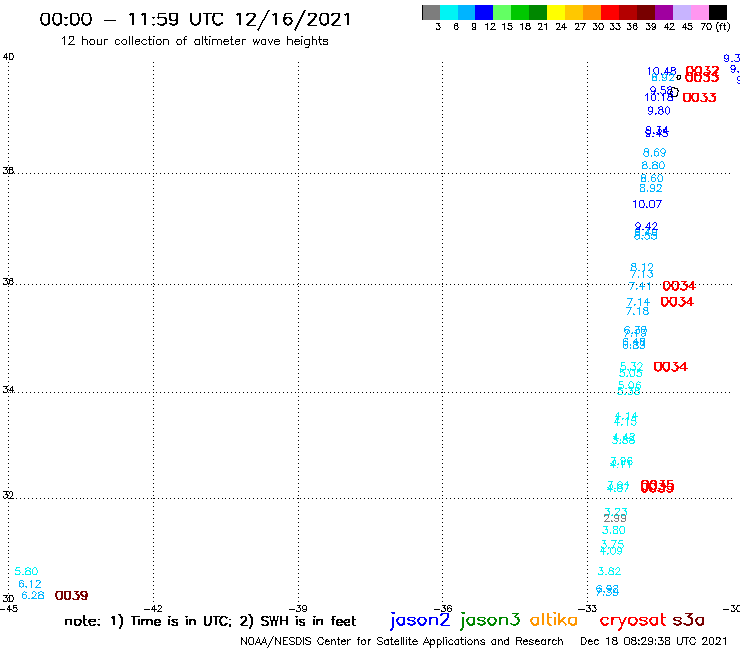Click the time label 0034 beside 7.14

click(677, 302)
